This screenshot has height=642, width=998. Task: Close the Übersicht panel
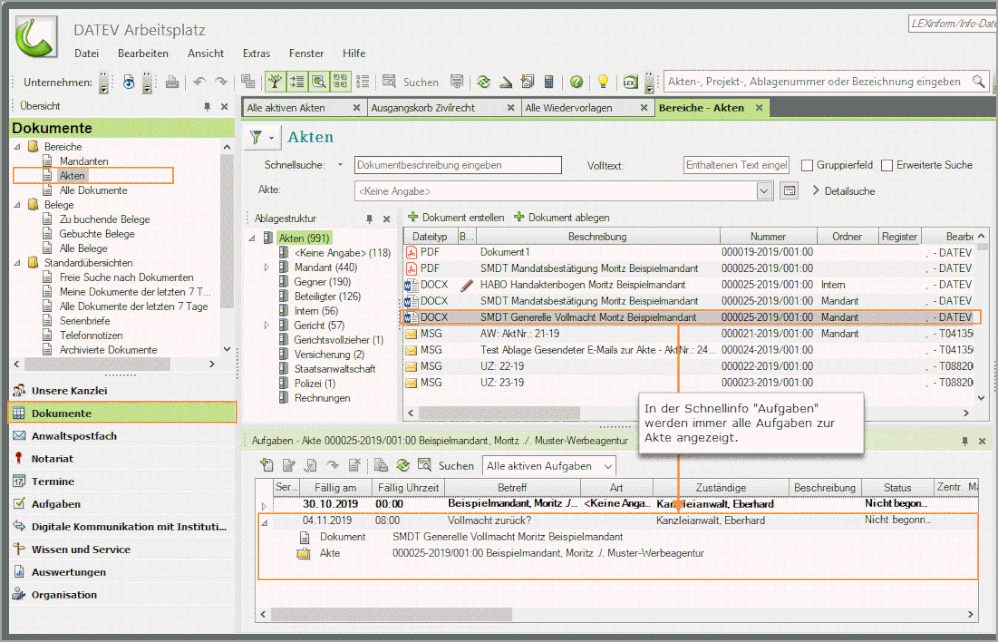(224, 107)
